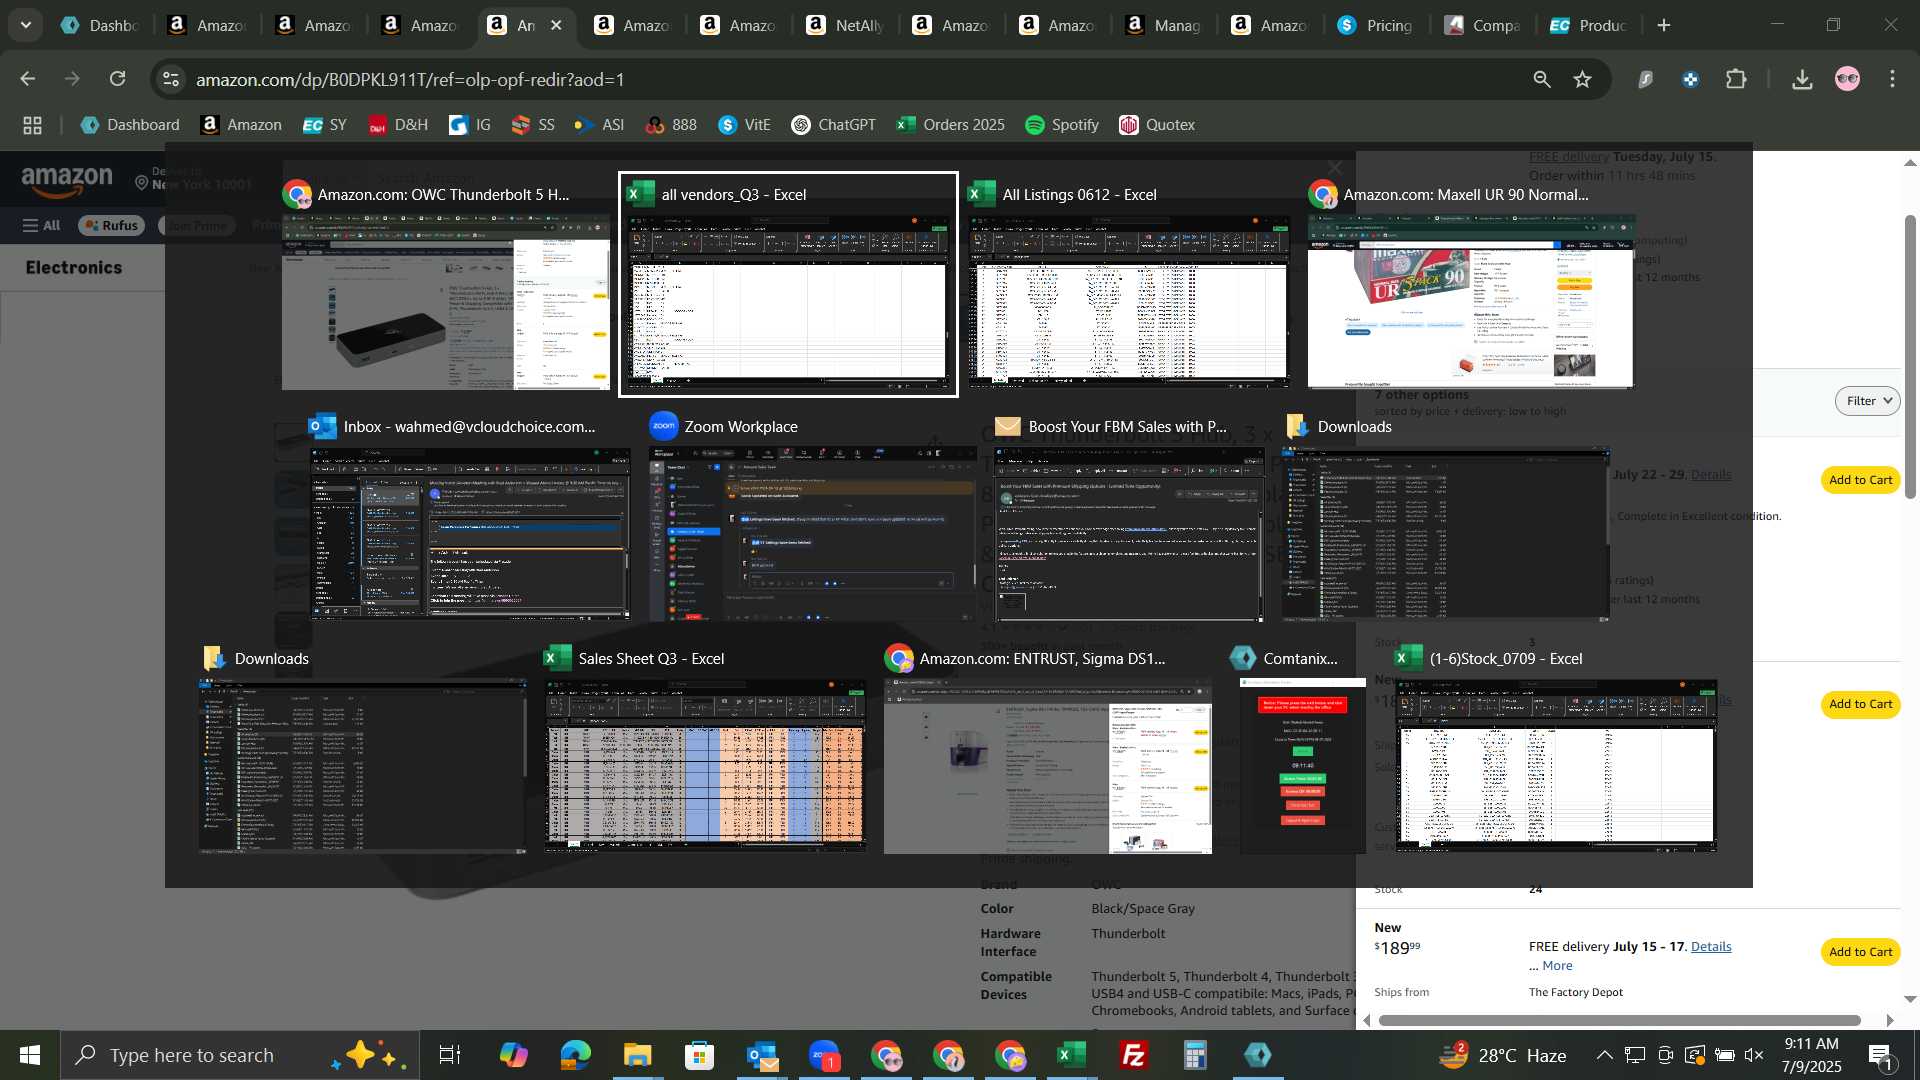1920x1080 pixels.
Task: Add the $189.99 New offer to cart
Action: (x=1860, y=951)
